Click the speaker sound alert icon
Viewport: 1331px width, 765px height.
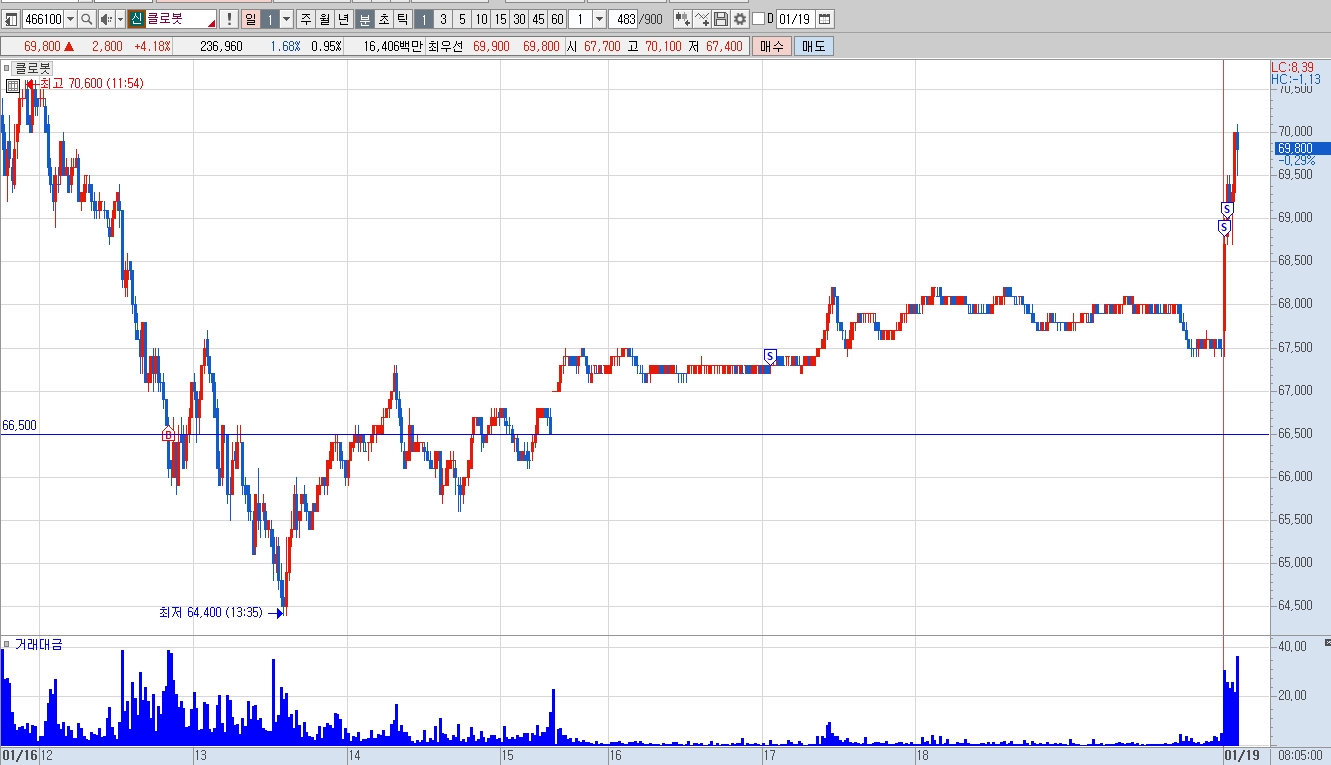point(106,19)
